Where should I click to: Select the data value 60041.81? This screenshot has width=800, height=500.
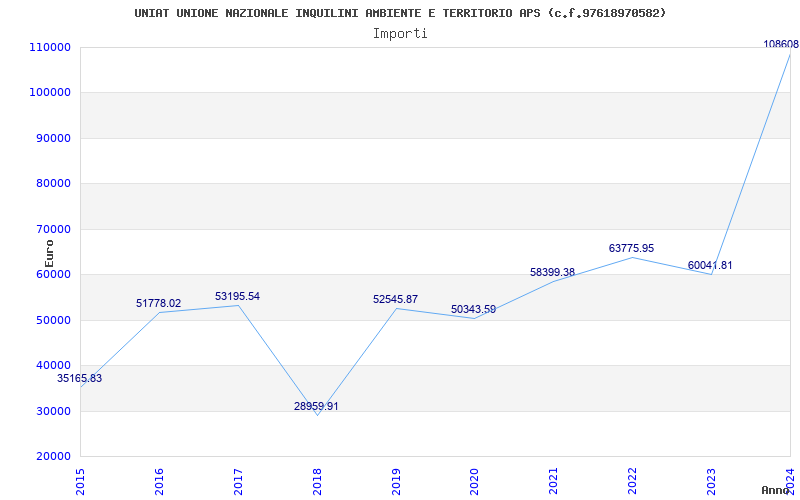710,265
